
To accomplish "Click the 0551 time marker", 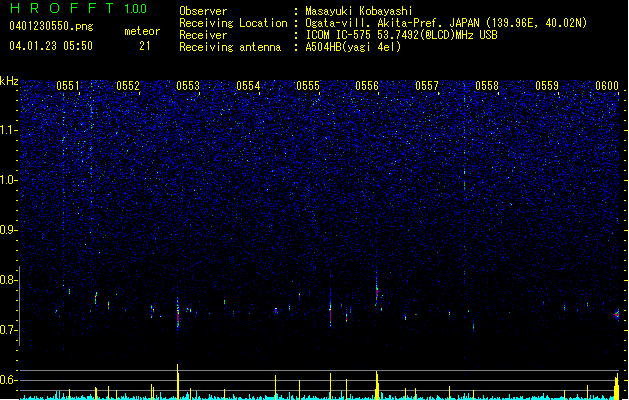I will coord(68,86).
